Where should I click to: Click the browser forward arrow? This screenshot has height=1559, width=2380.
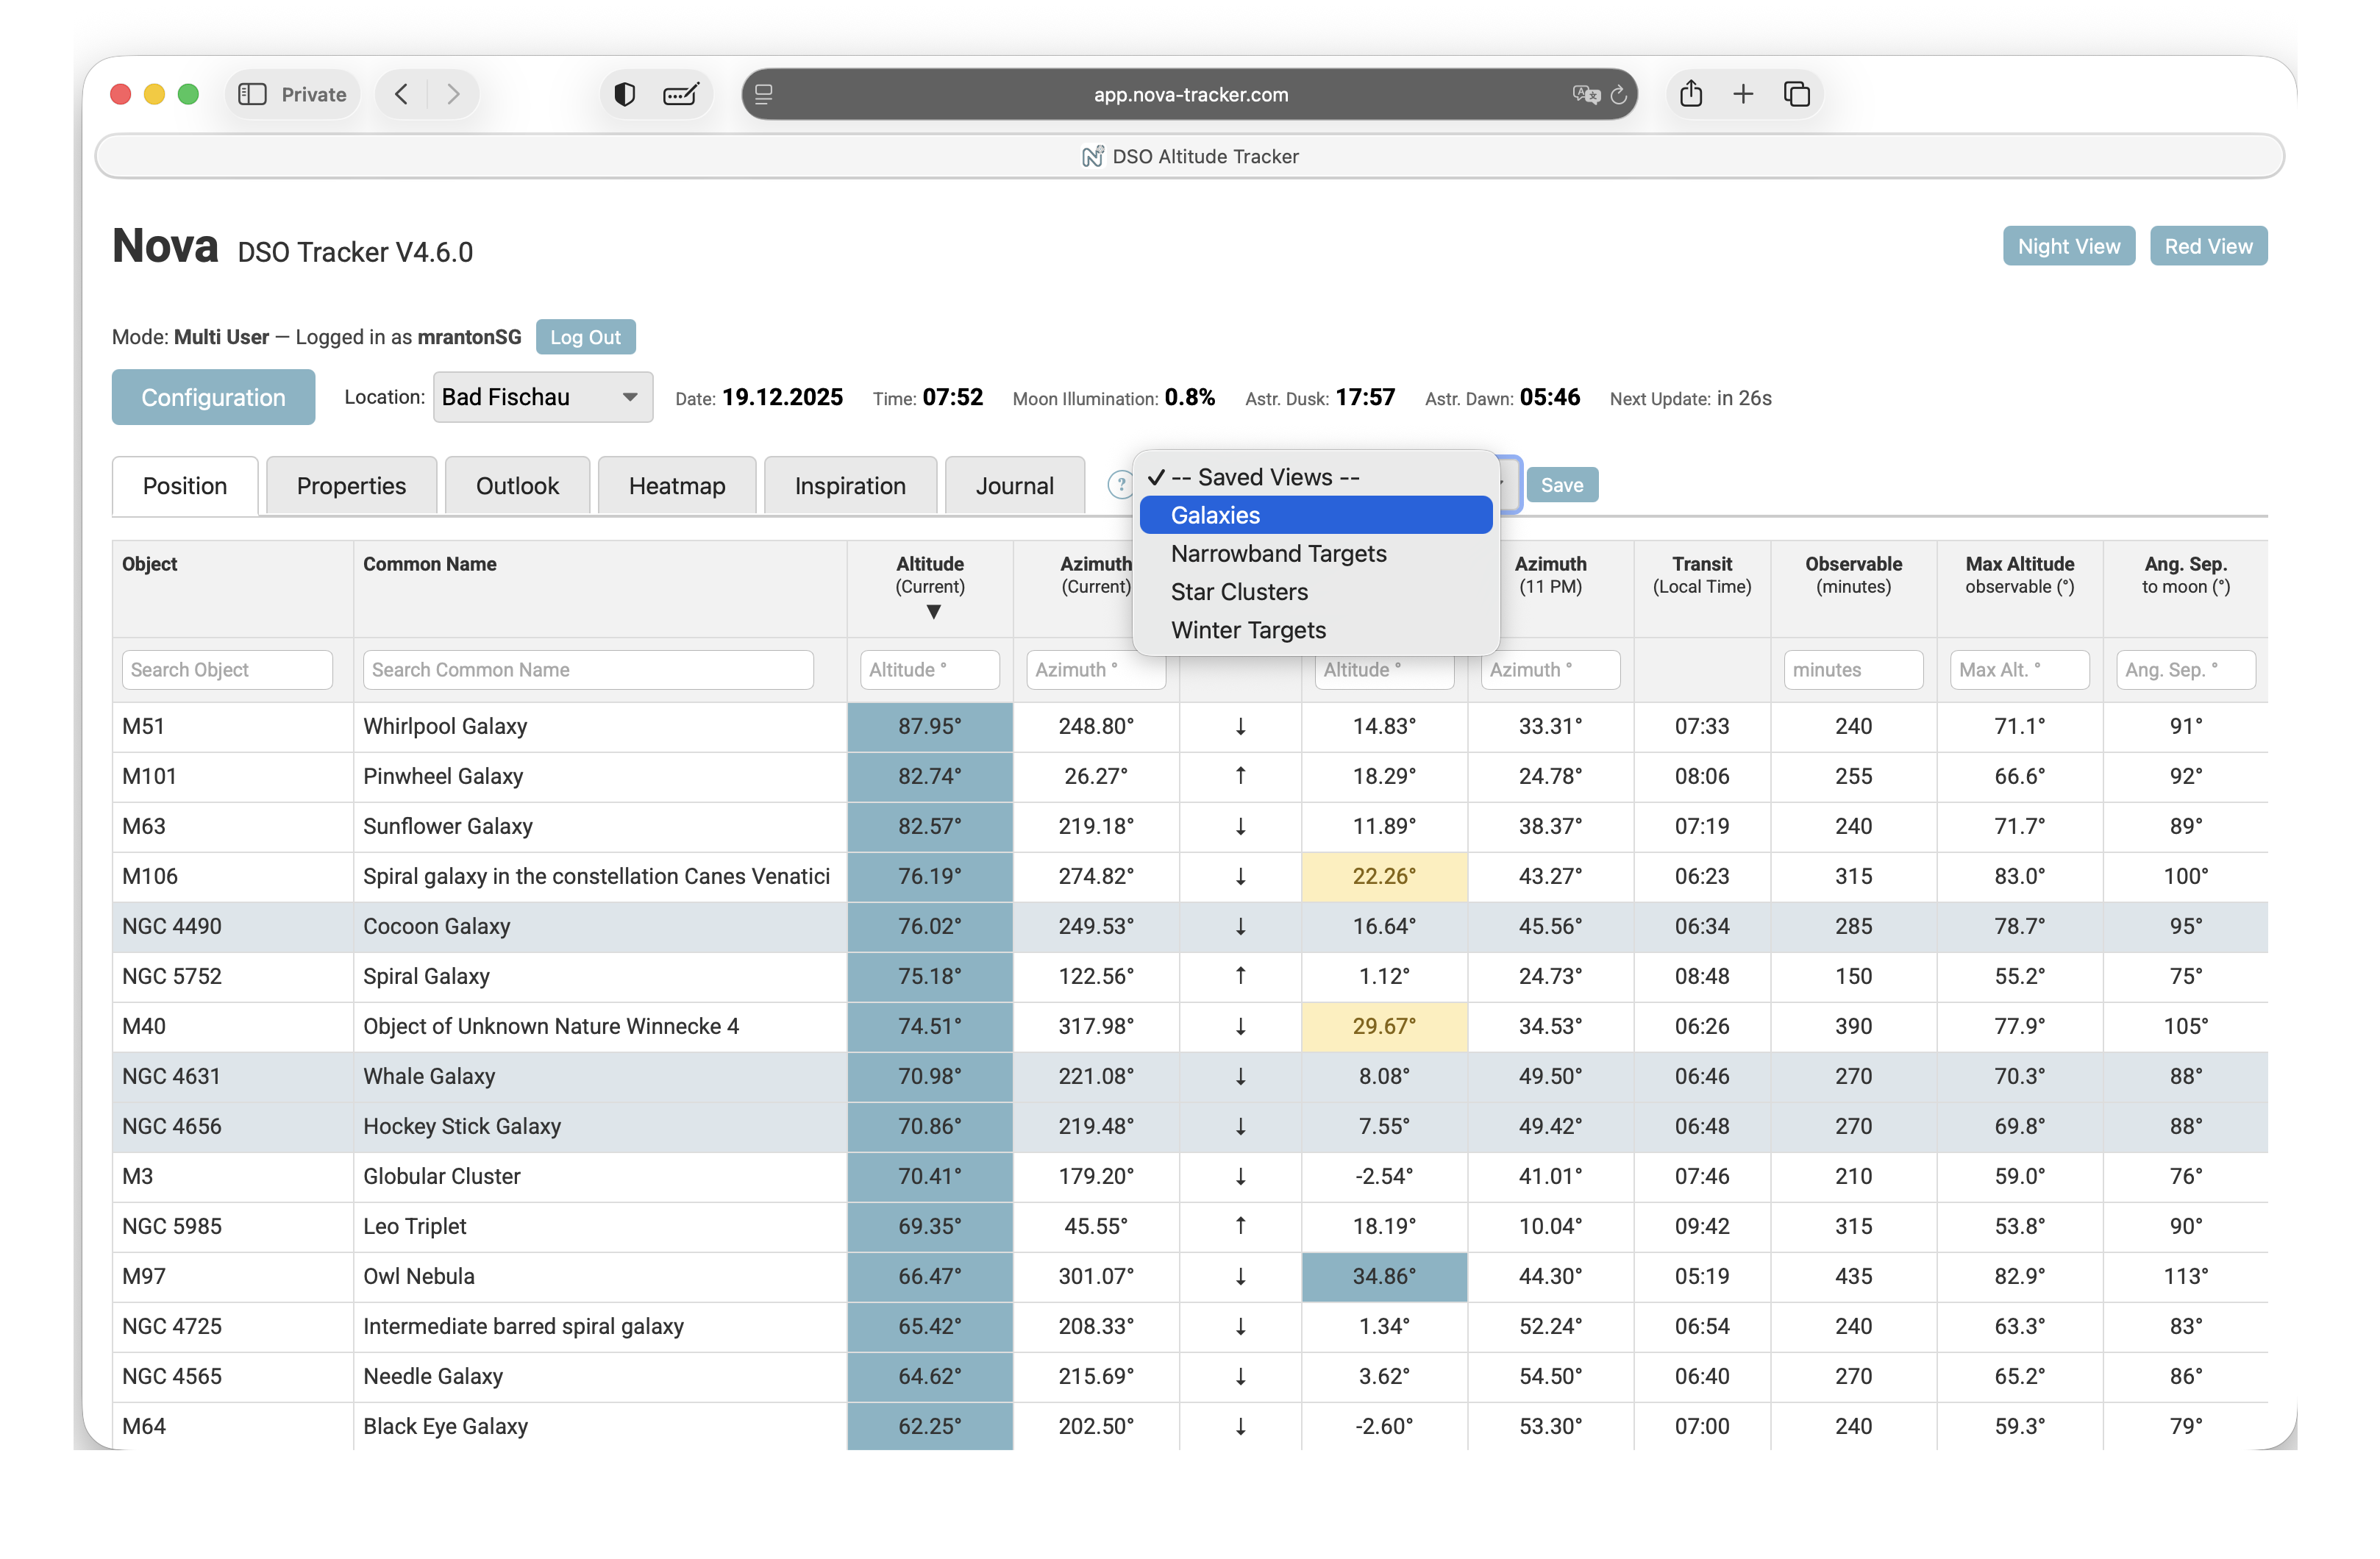coord(453,94)
